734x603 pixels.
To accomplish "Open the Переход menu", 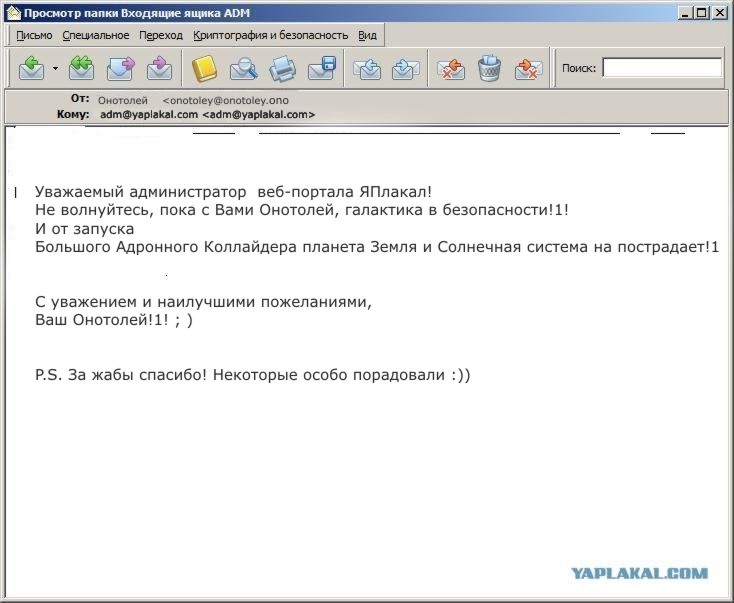I will (x=161, y=35).
